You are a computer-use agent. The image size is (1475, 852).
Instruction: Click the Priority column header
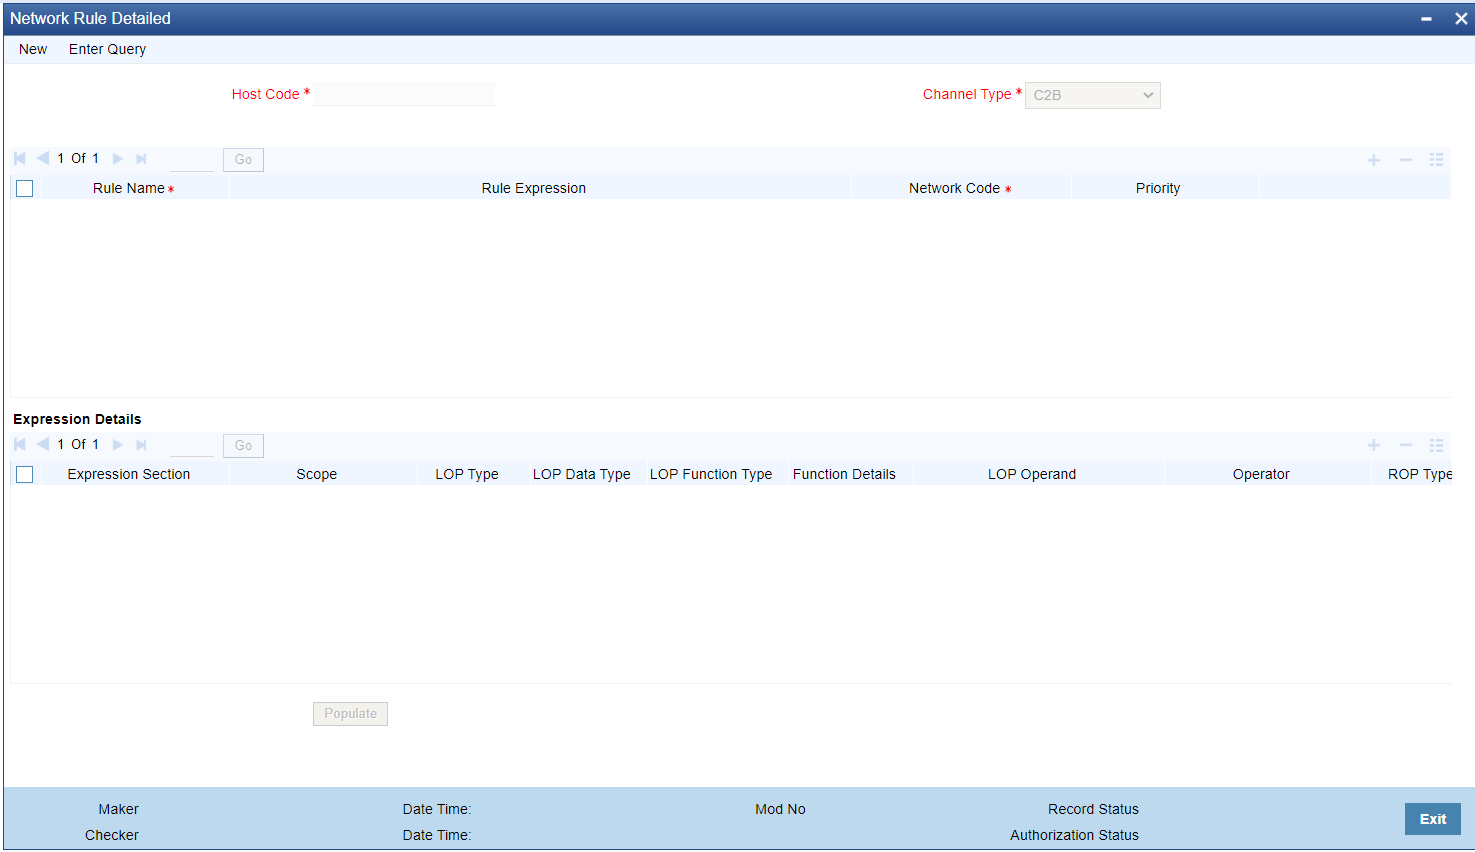tap(1158, 188)
